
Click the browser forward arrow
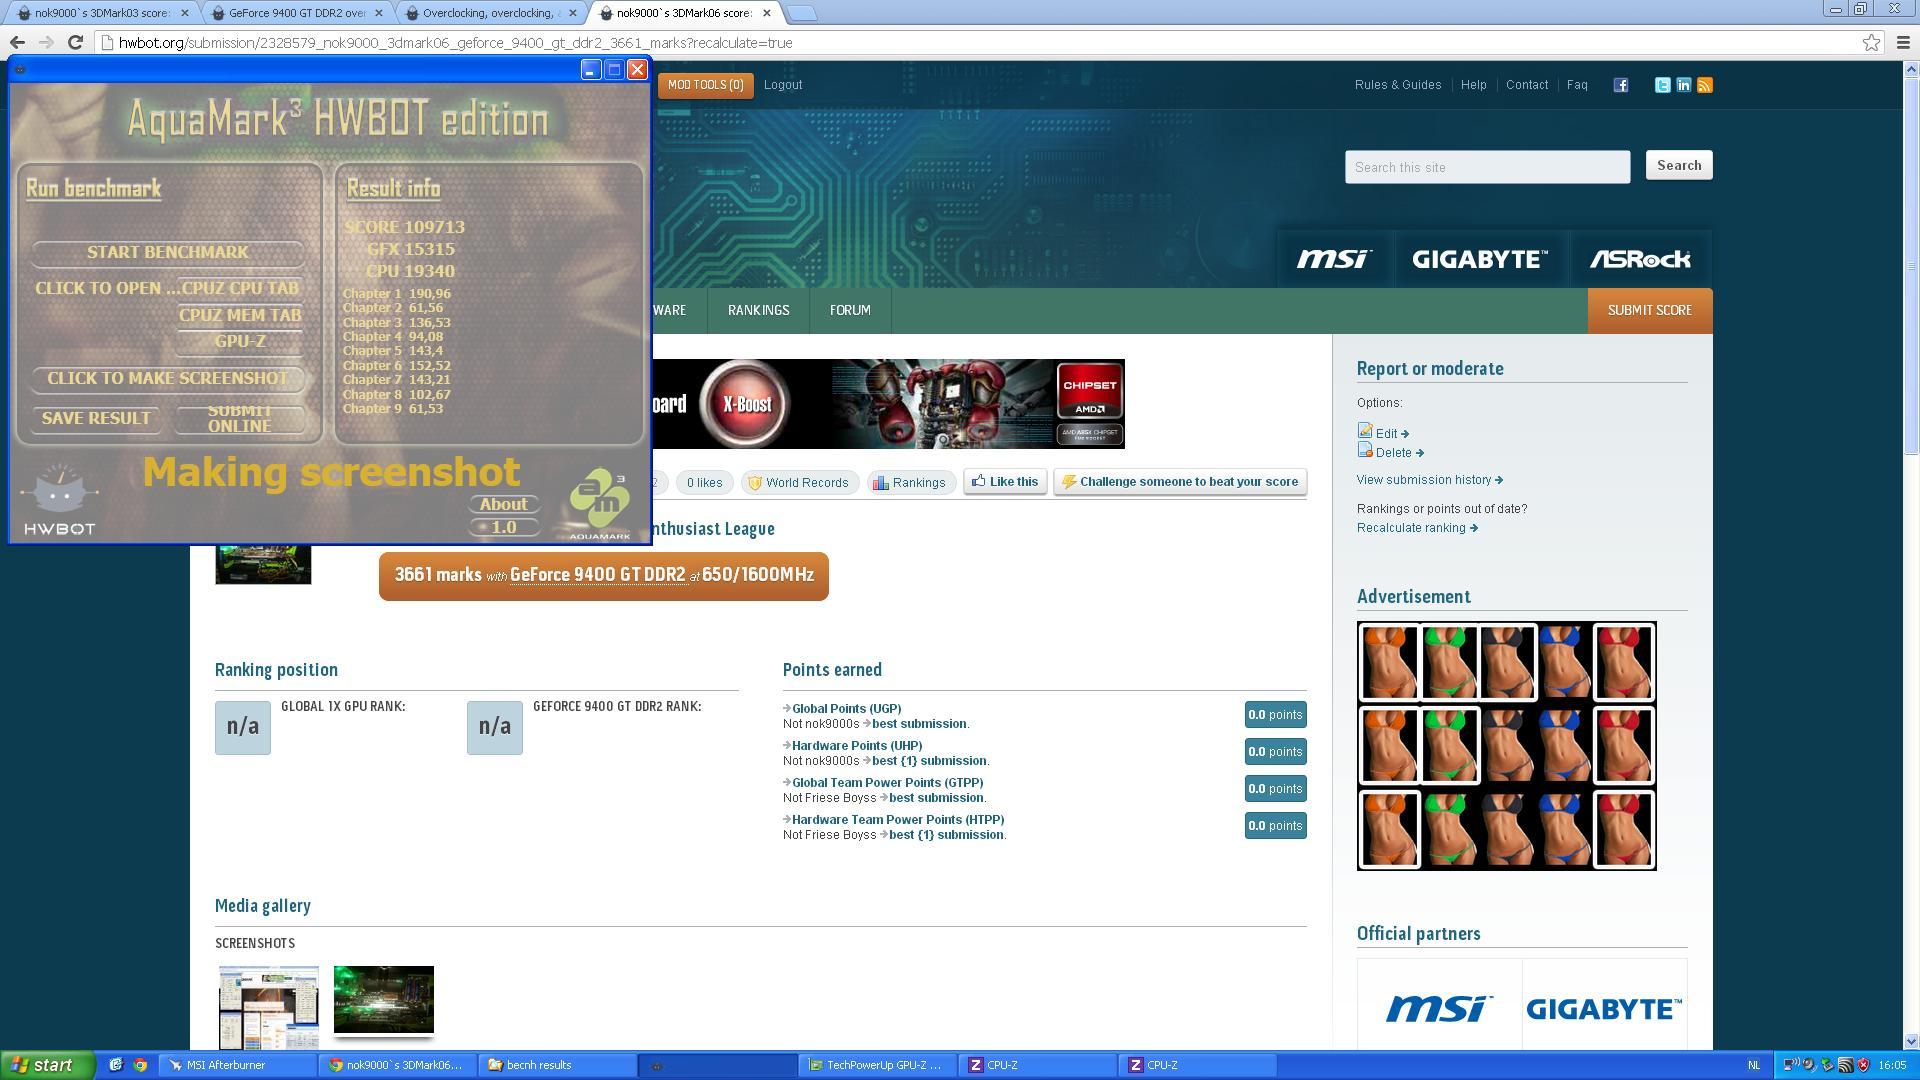click(46, 42)
